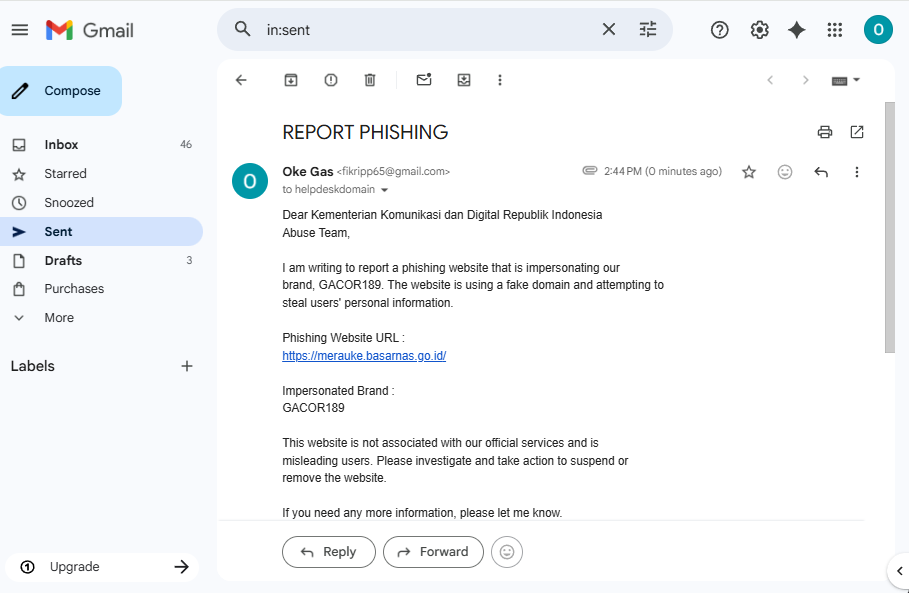Viewport: 909px width, 593px height.
Task: Mark this email as unread
Action: coord(424,80)
